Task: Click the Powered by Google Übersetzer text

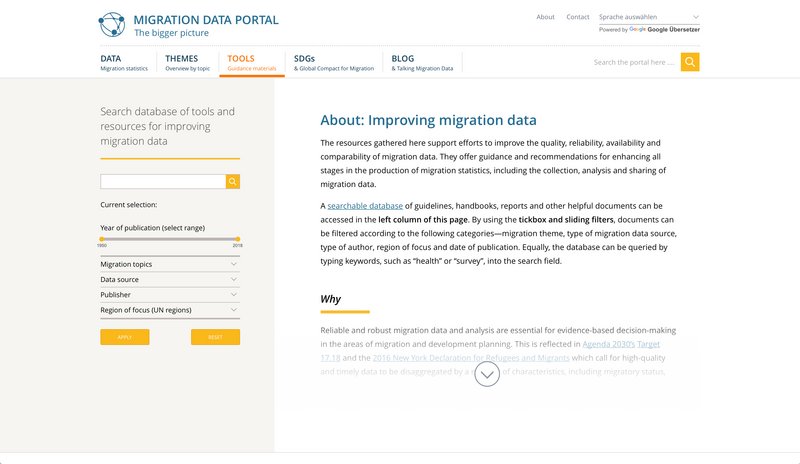Action: (x=649, y=30)
